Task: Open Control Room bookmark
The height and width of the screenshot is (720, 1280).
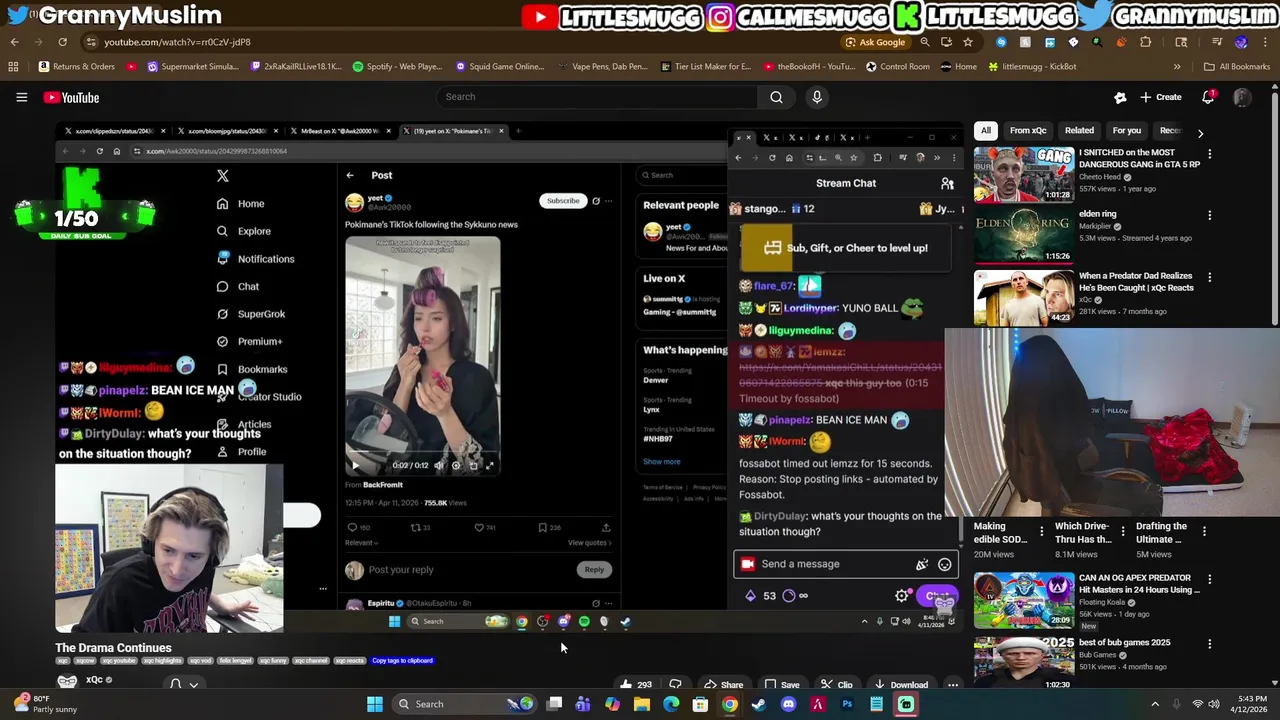Action: [898, 67]
